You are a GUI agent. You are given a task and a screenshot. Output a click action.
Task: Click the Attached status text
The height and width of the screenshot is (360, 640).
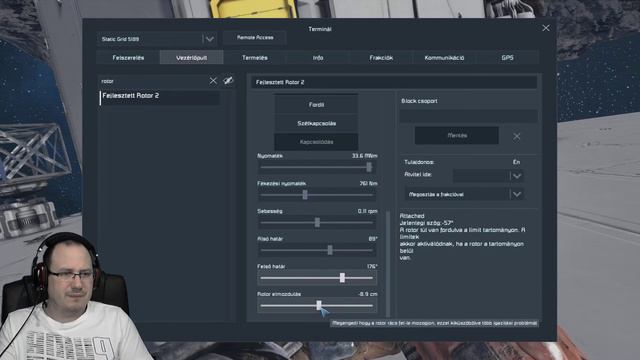tap(412, 216)
